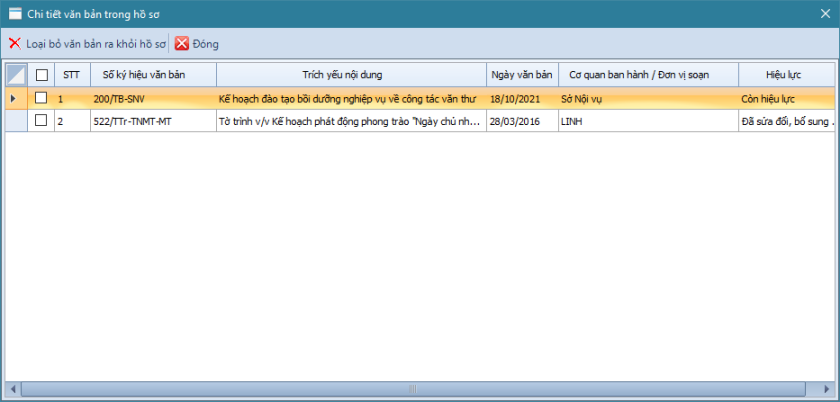Click the red X remove-document icon
The width and height of the screenshot is (840, 402).
[14, 44]
